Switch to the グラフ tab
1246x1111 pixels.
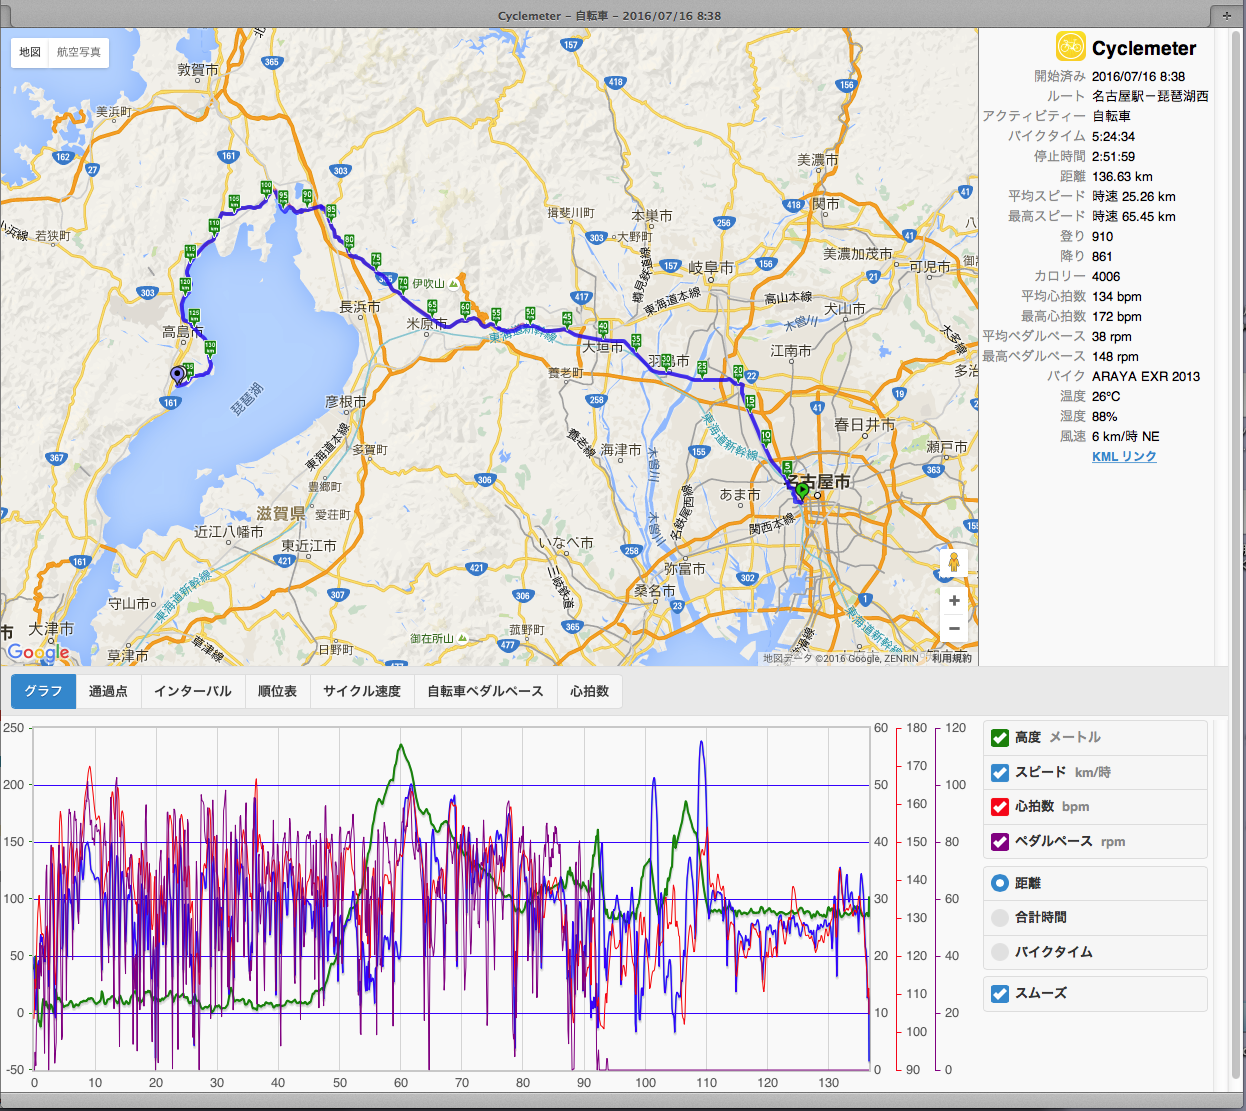tap(43, 691)
